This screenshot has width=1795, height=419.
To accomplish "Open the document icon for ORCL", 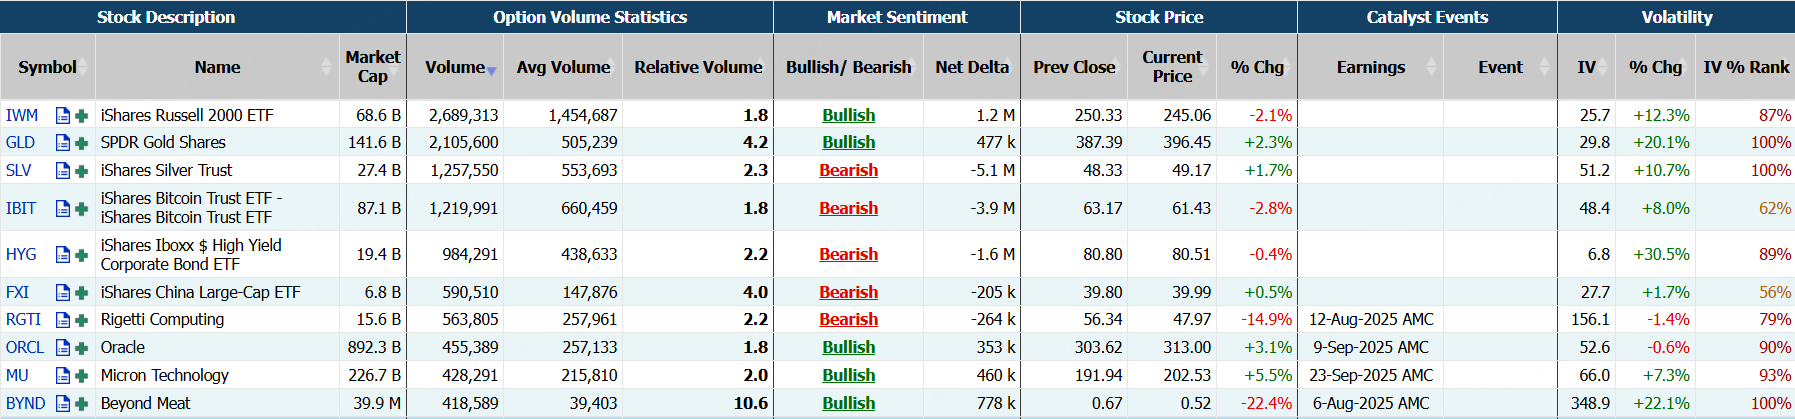I will pos(63,348).
